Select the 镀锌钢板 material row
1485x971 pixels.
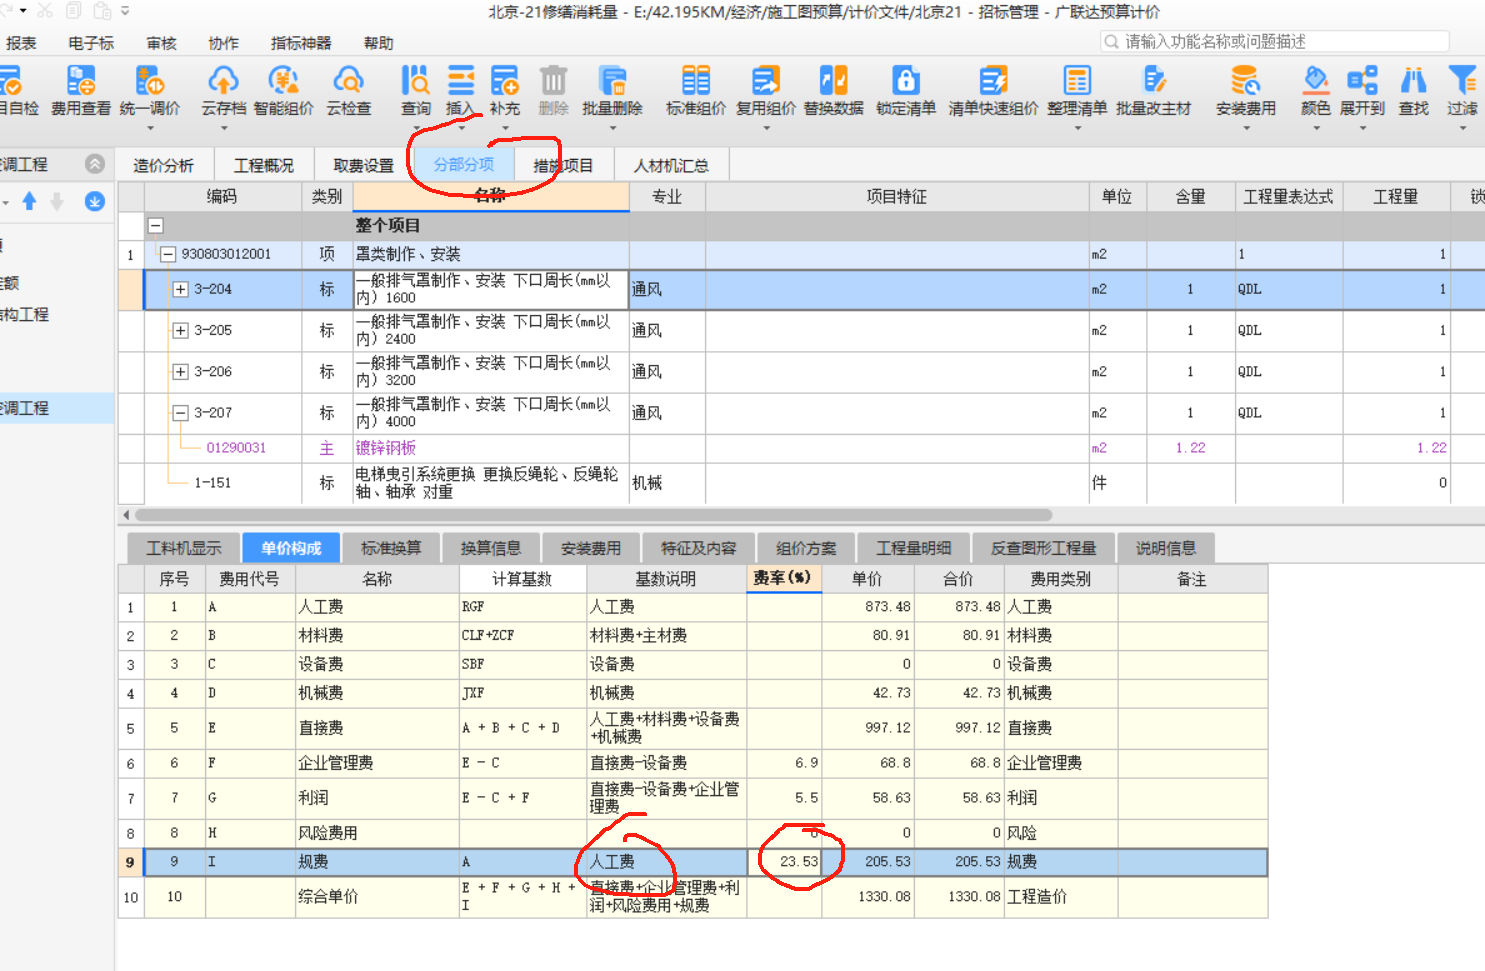coord(800,448)
